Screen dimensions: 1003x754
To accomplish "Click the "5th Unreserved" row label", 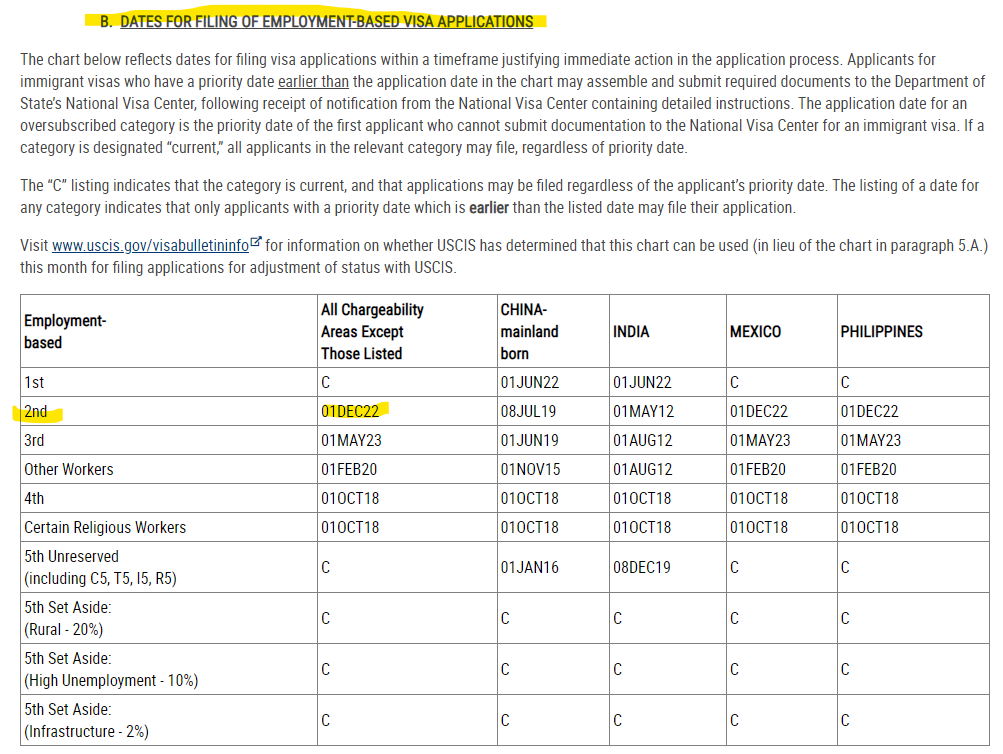I will click(100, 567).
